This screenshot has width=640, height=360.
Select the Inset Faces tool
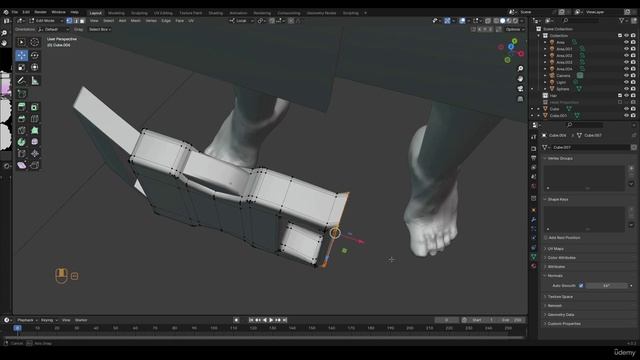click(35, 107)
